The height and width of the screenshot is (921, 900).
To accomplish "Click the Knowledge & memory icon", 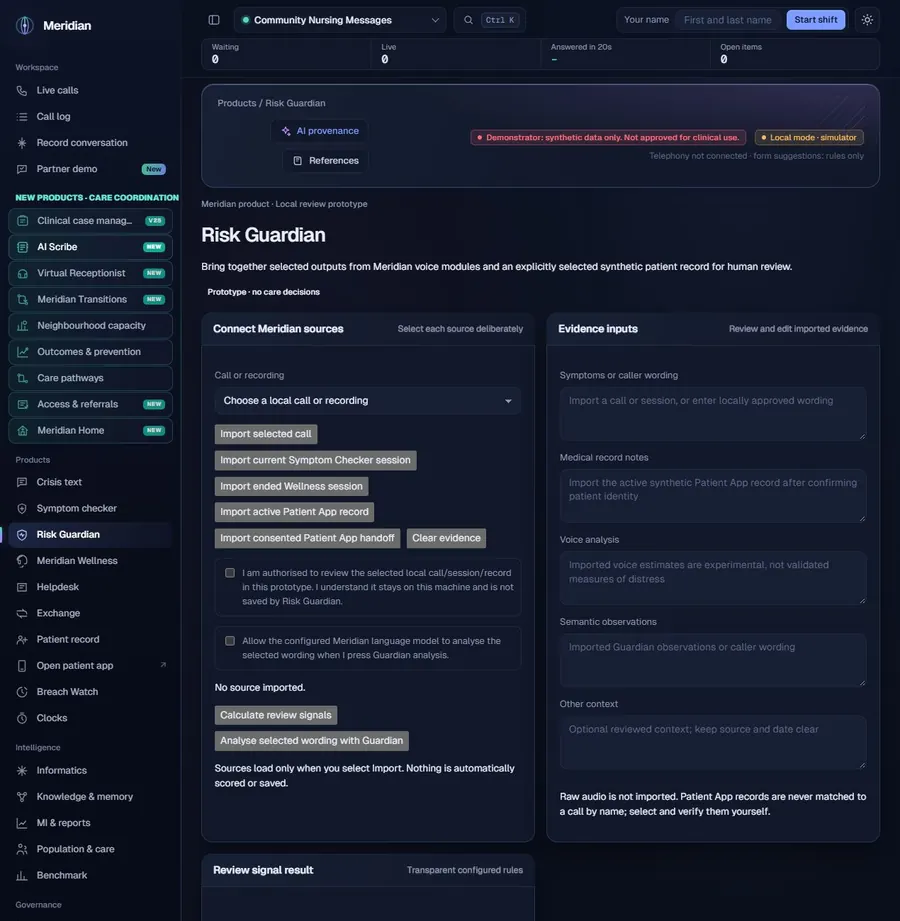I will pos(22,797).
